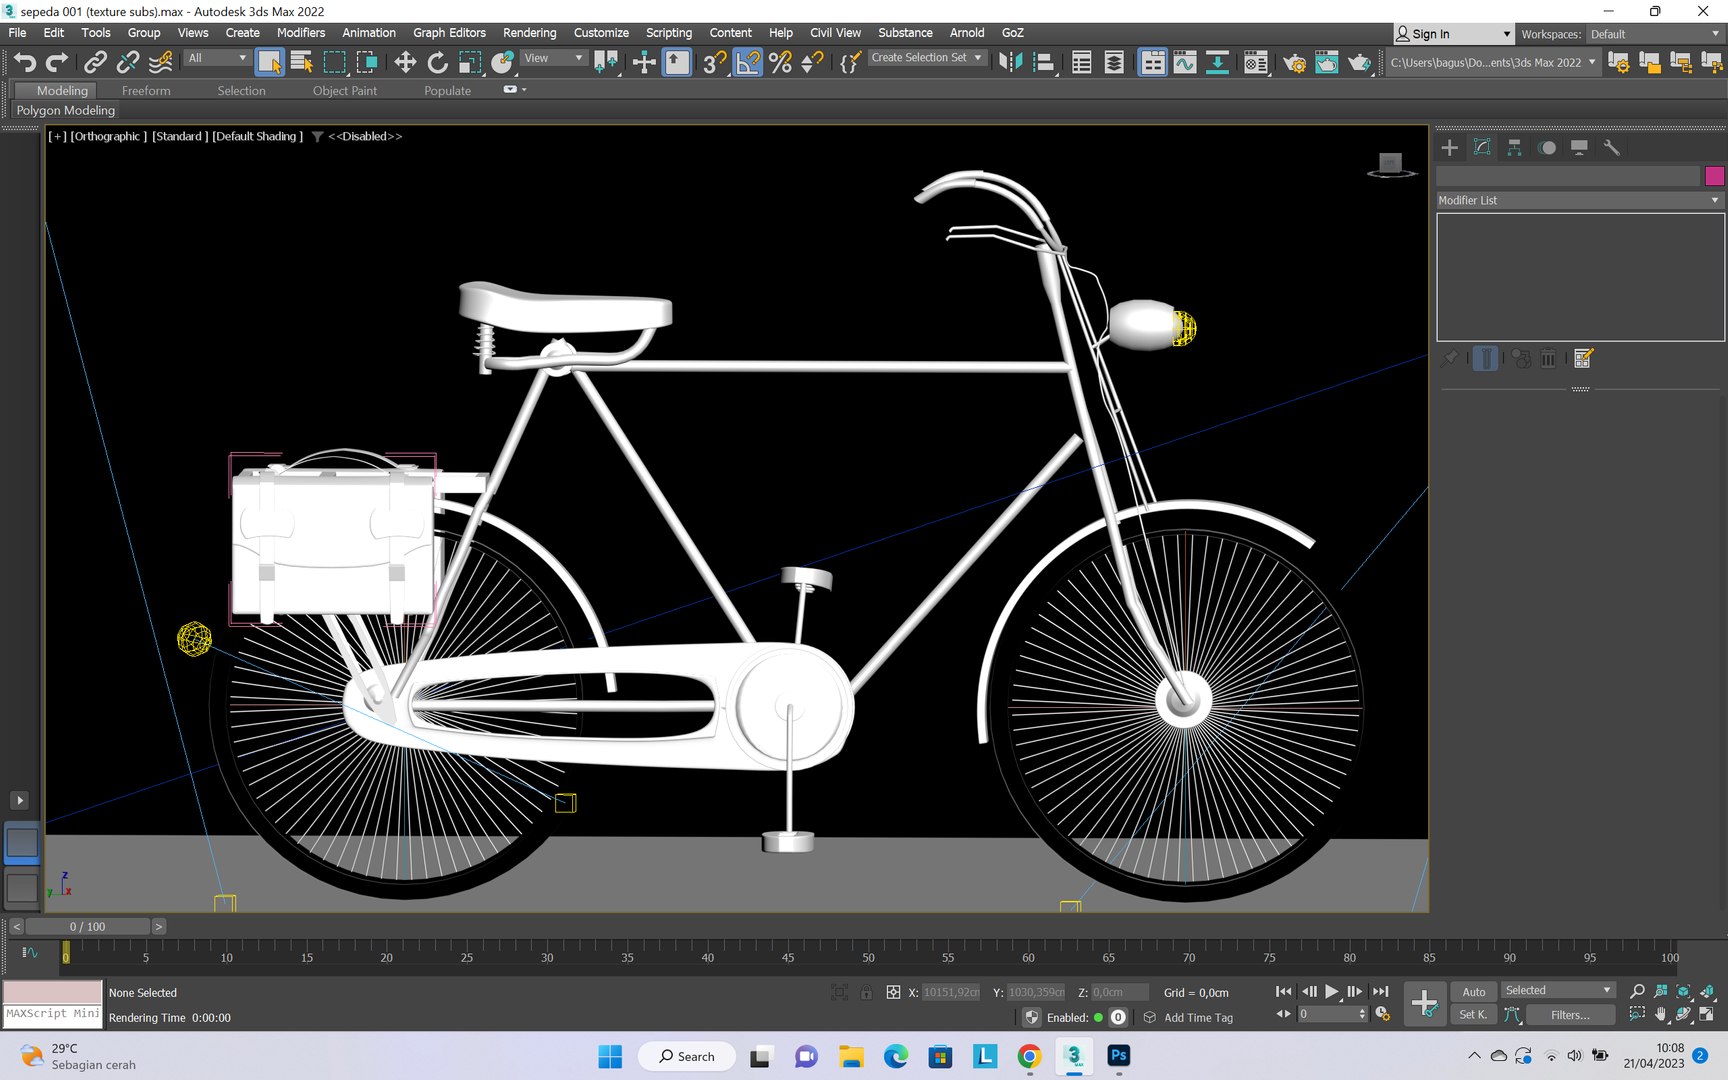This screenshot has height=1080, width=1728.
Task: Activate the Select Object tool
Action: point(269,62)
